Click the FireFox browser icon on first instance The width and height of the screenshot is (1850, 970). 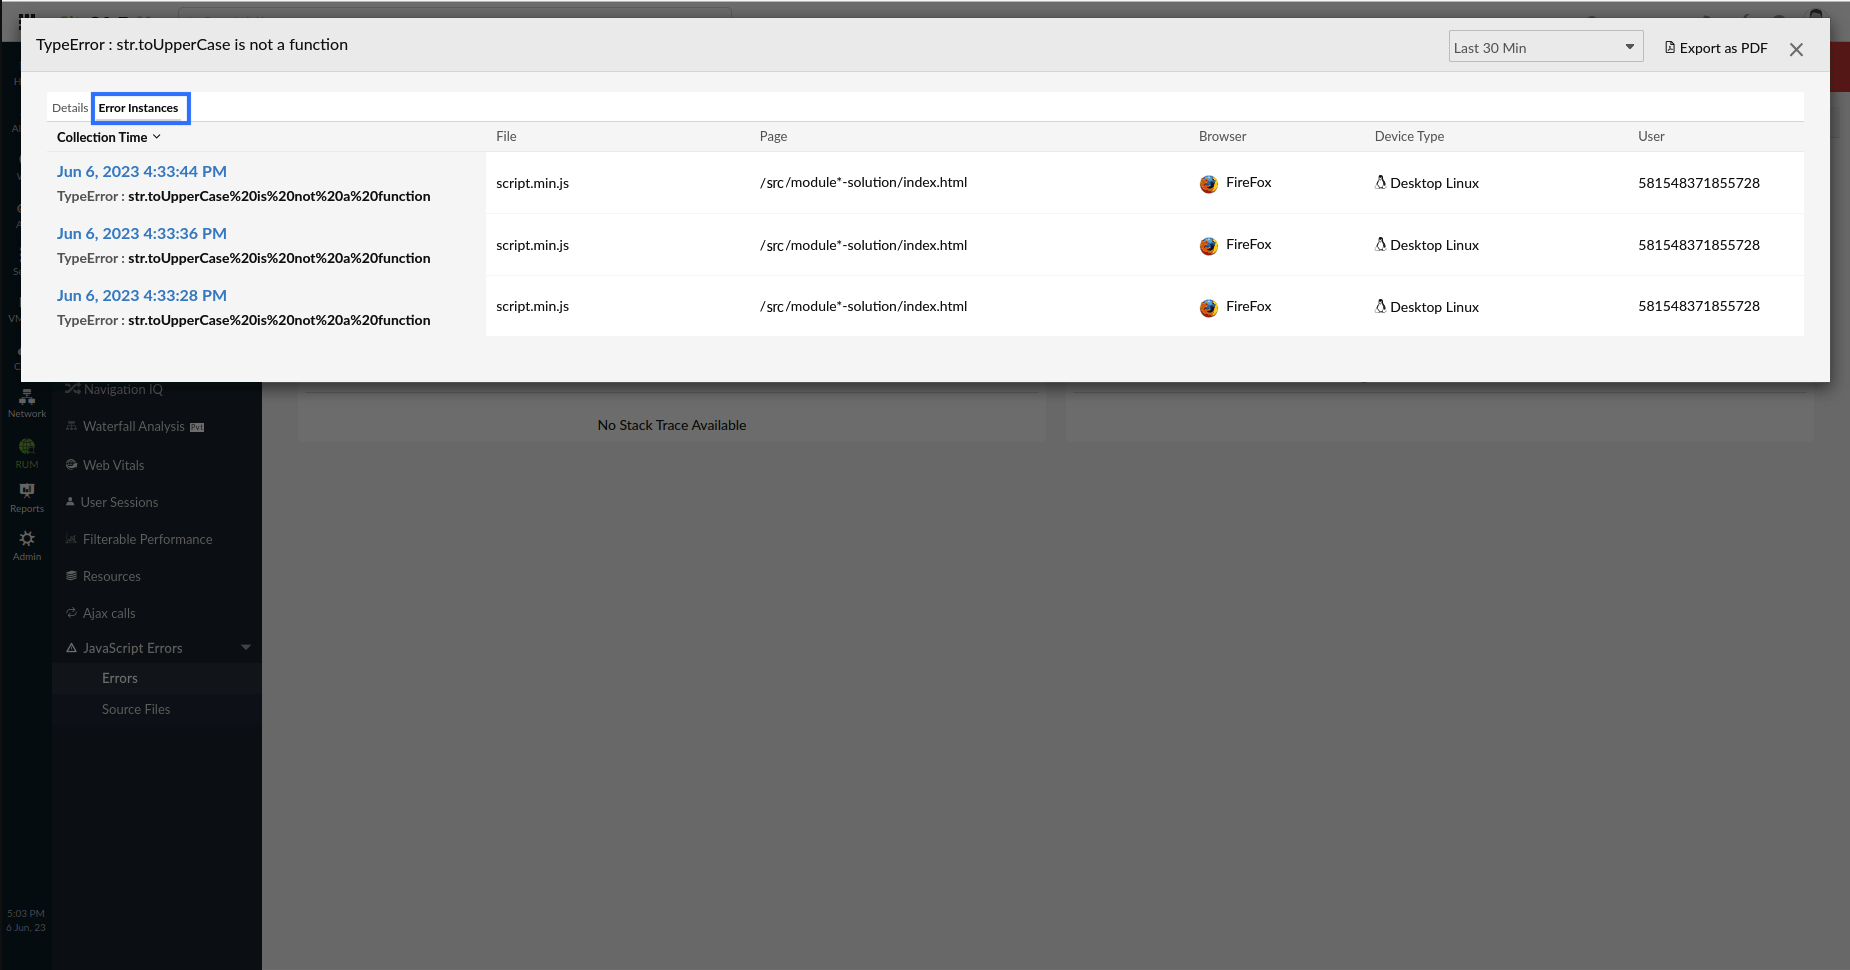click(x=1208, y=184)
